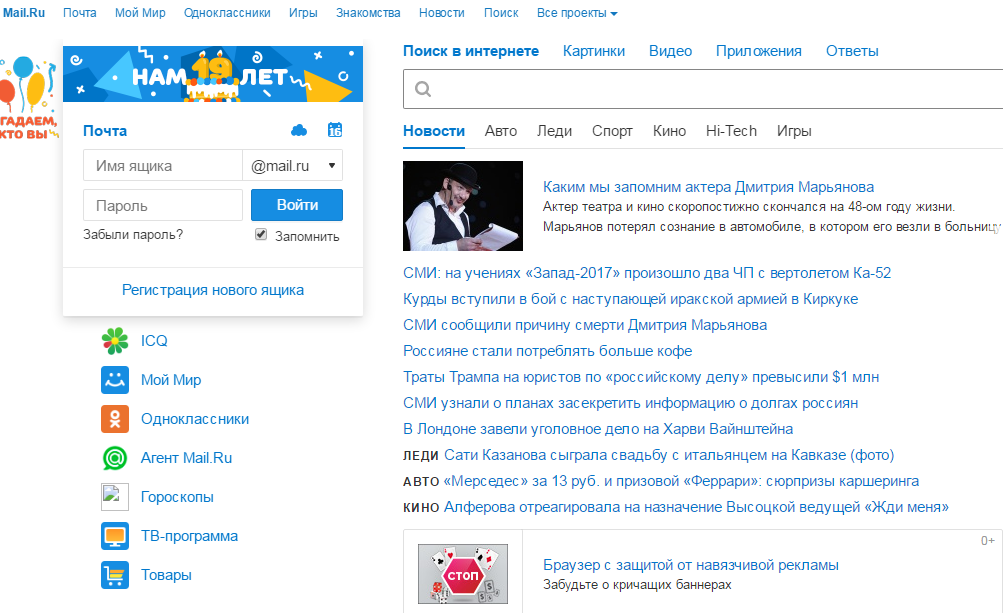The image size is (1003, 613).
Task: Click the Одноклассники orange icon
Action: click(x=115, y=418)
